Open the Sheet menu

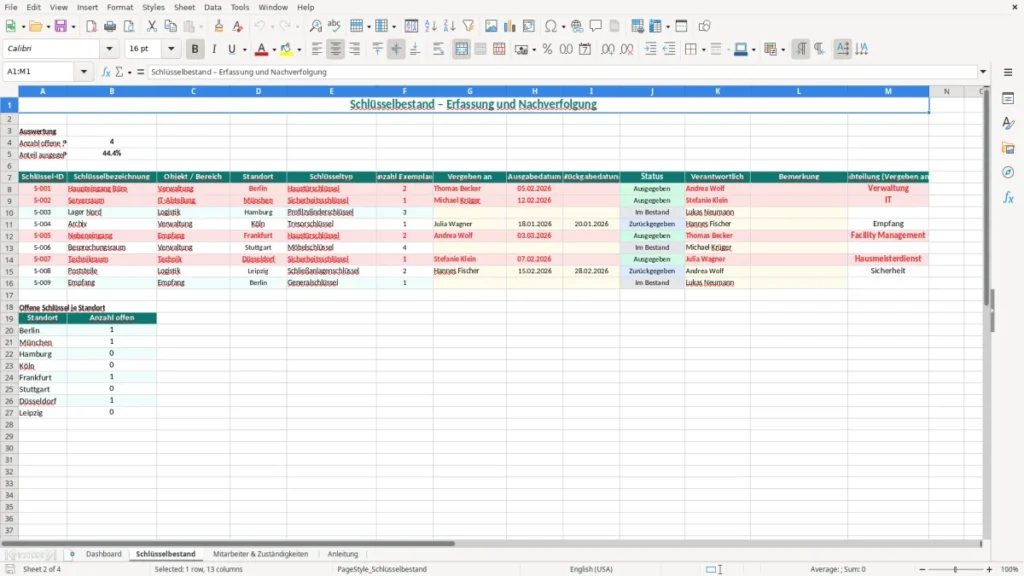[x=184, y=7]
